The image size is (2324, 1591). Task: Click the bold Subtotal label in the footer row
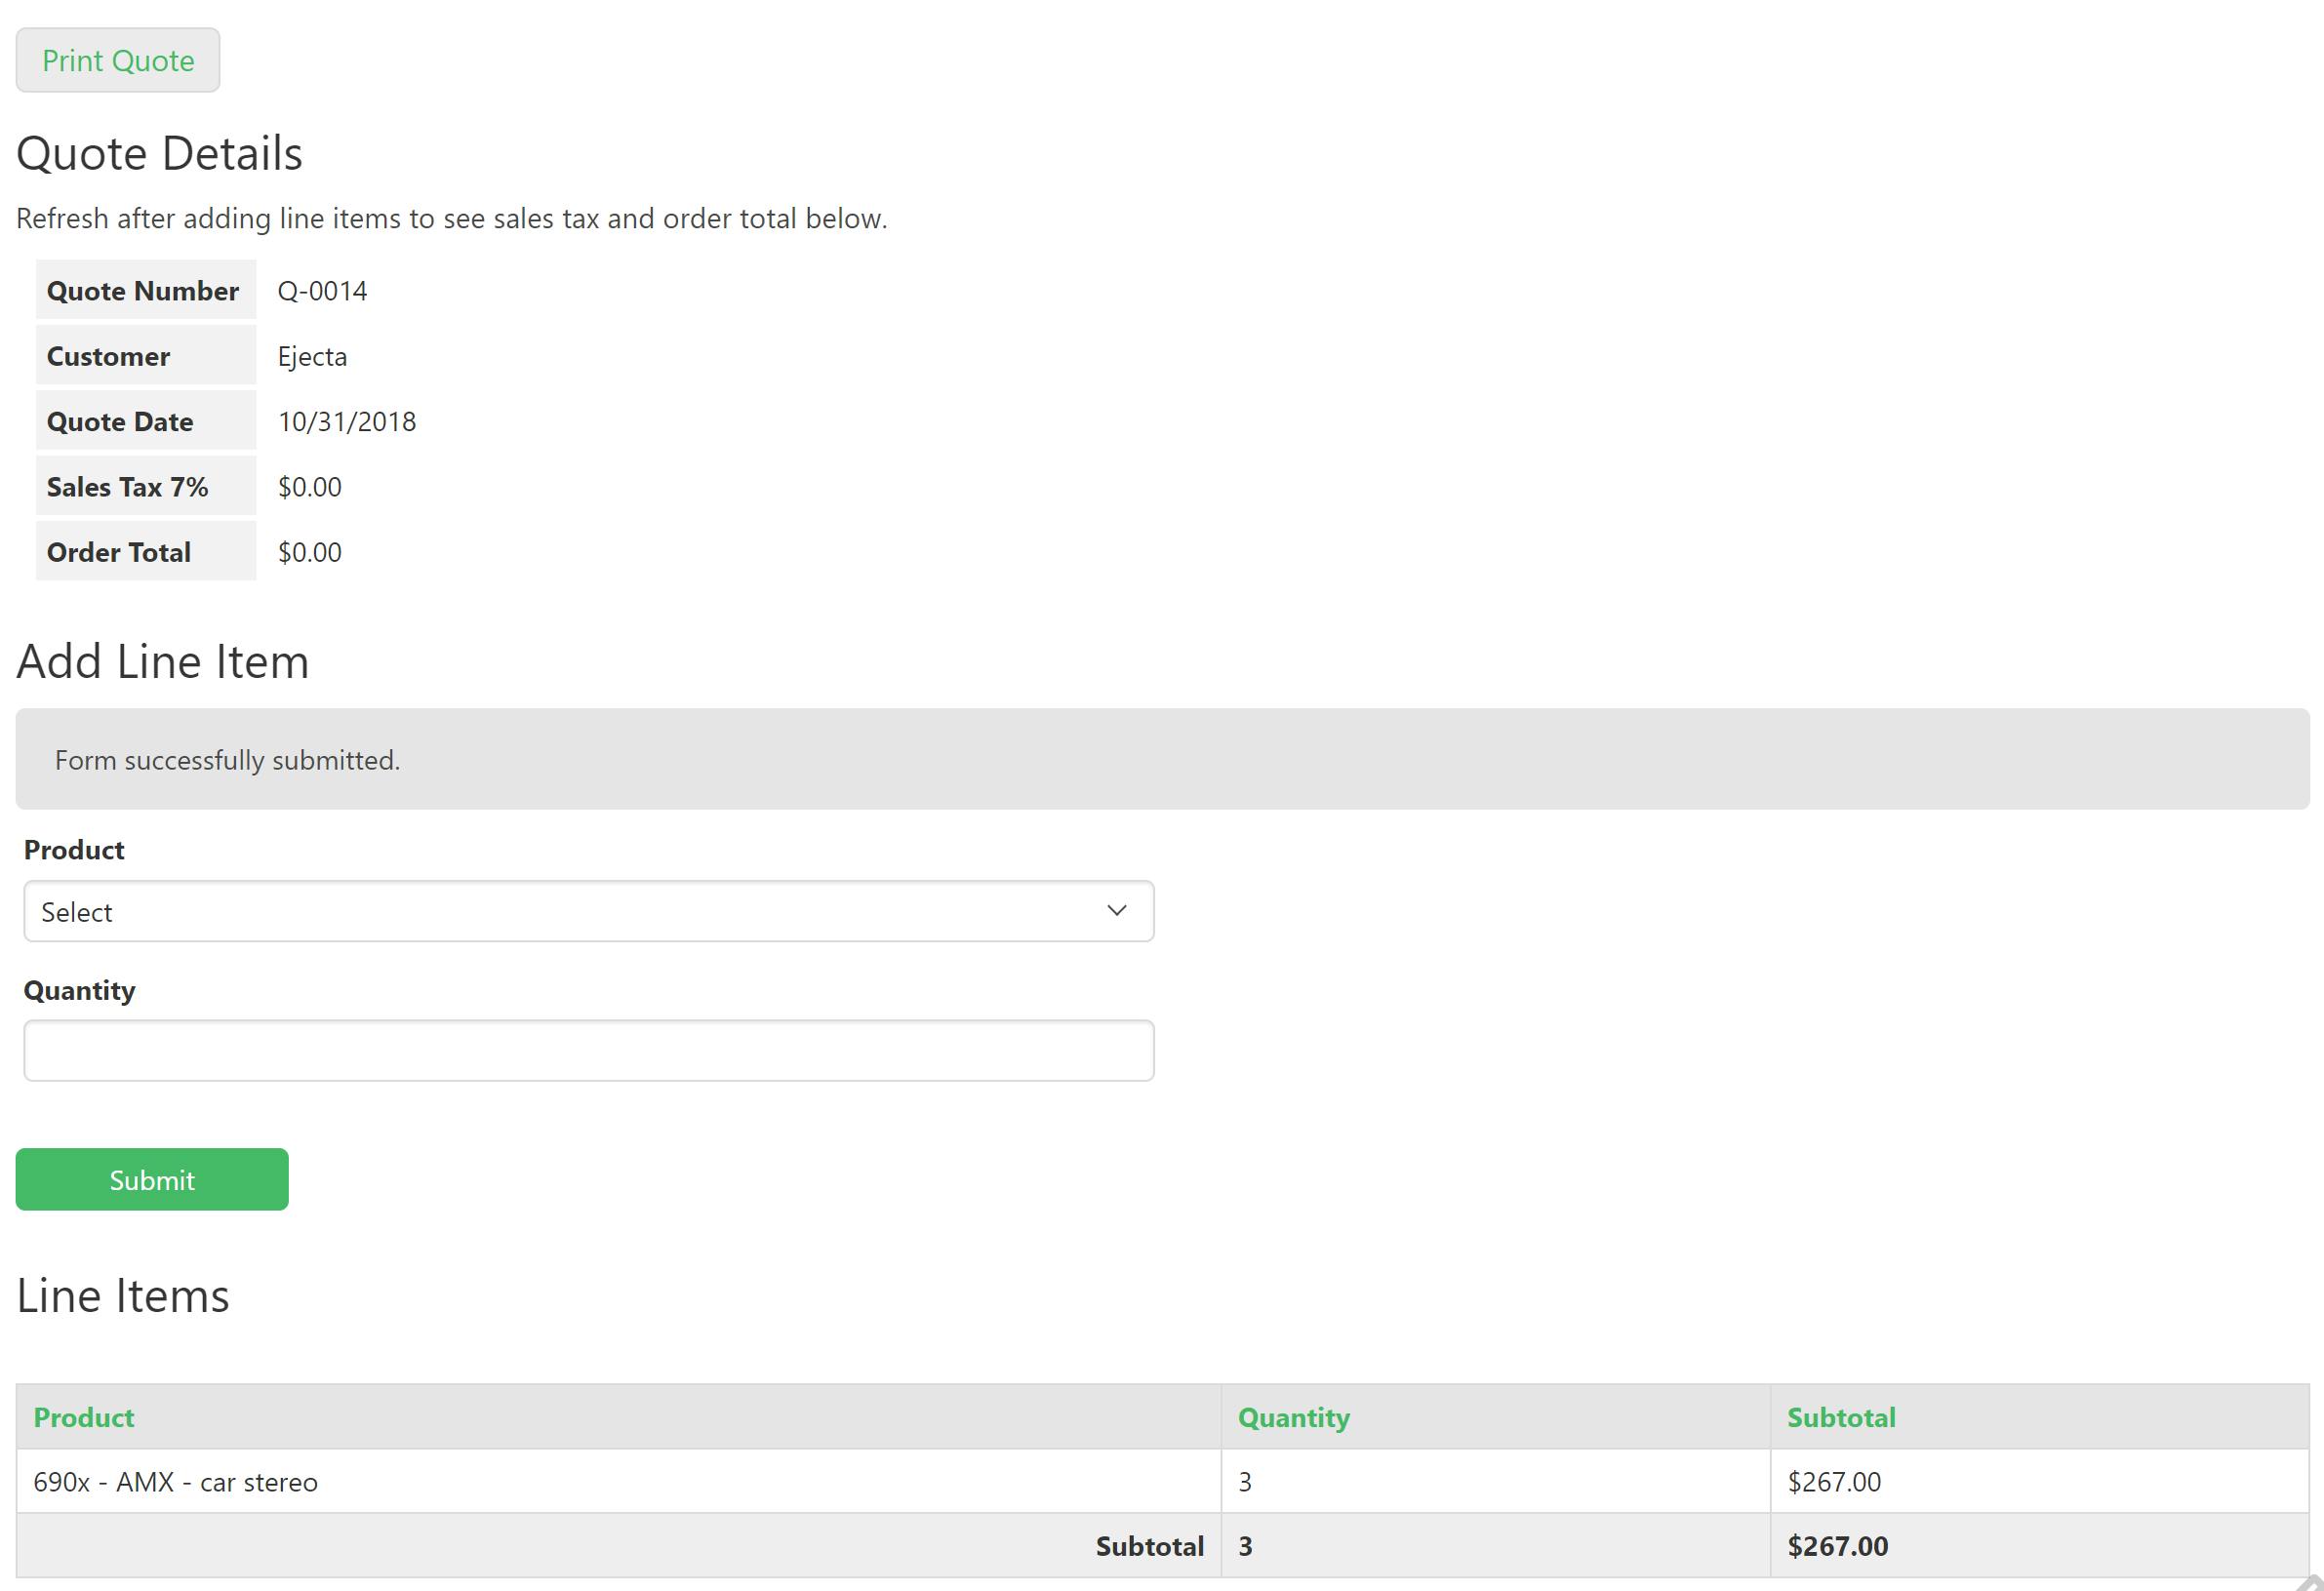(x=1149, y=1546)
